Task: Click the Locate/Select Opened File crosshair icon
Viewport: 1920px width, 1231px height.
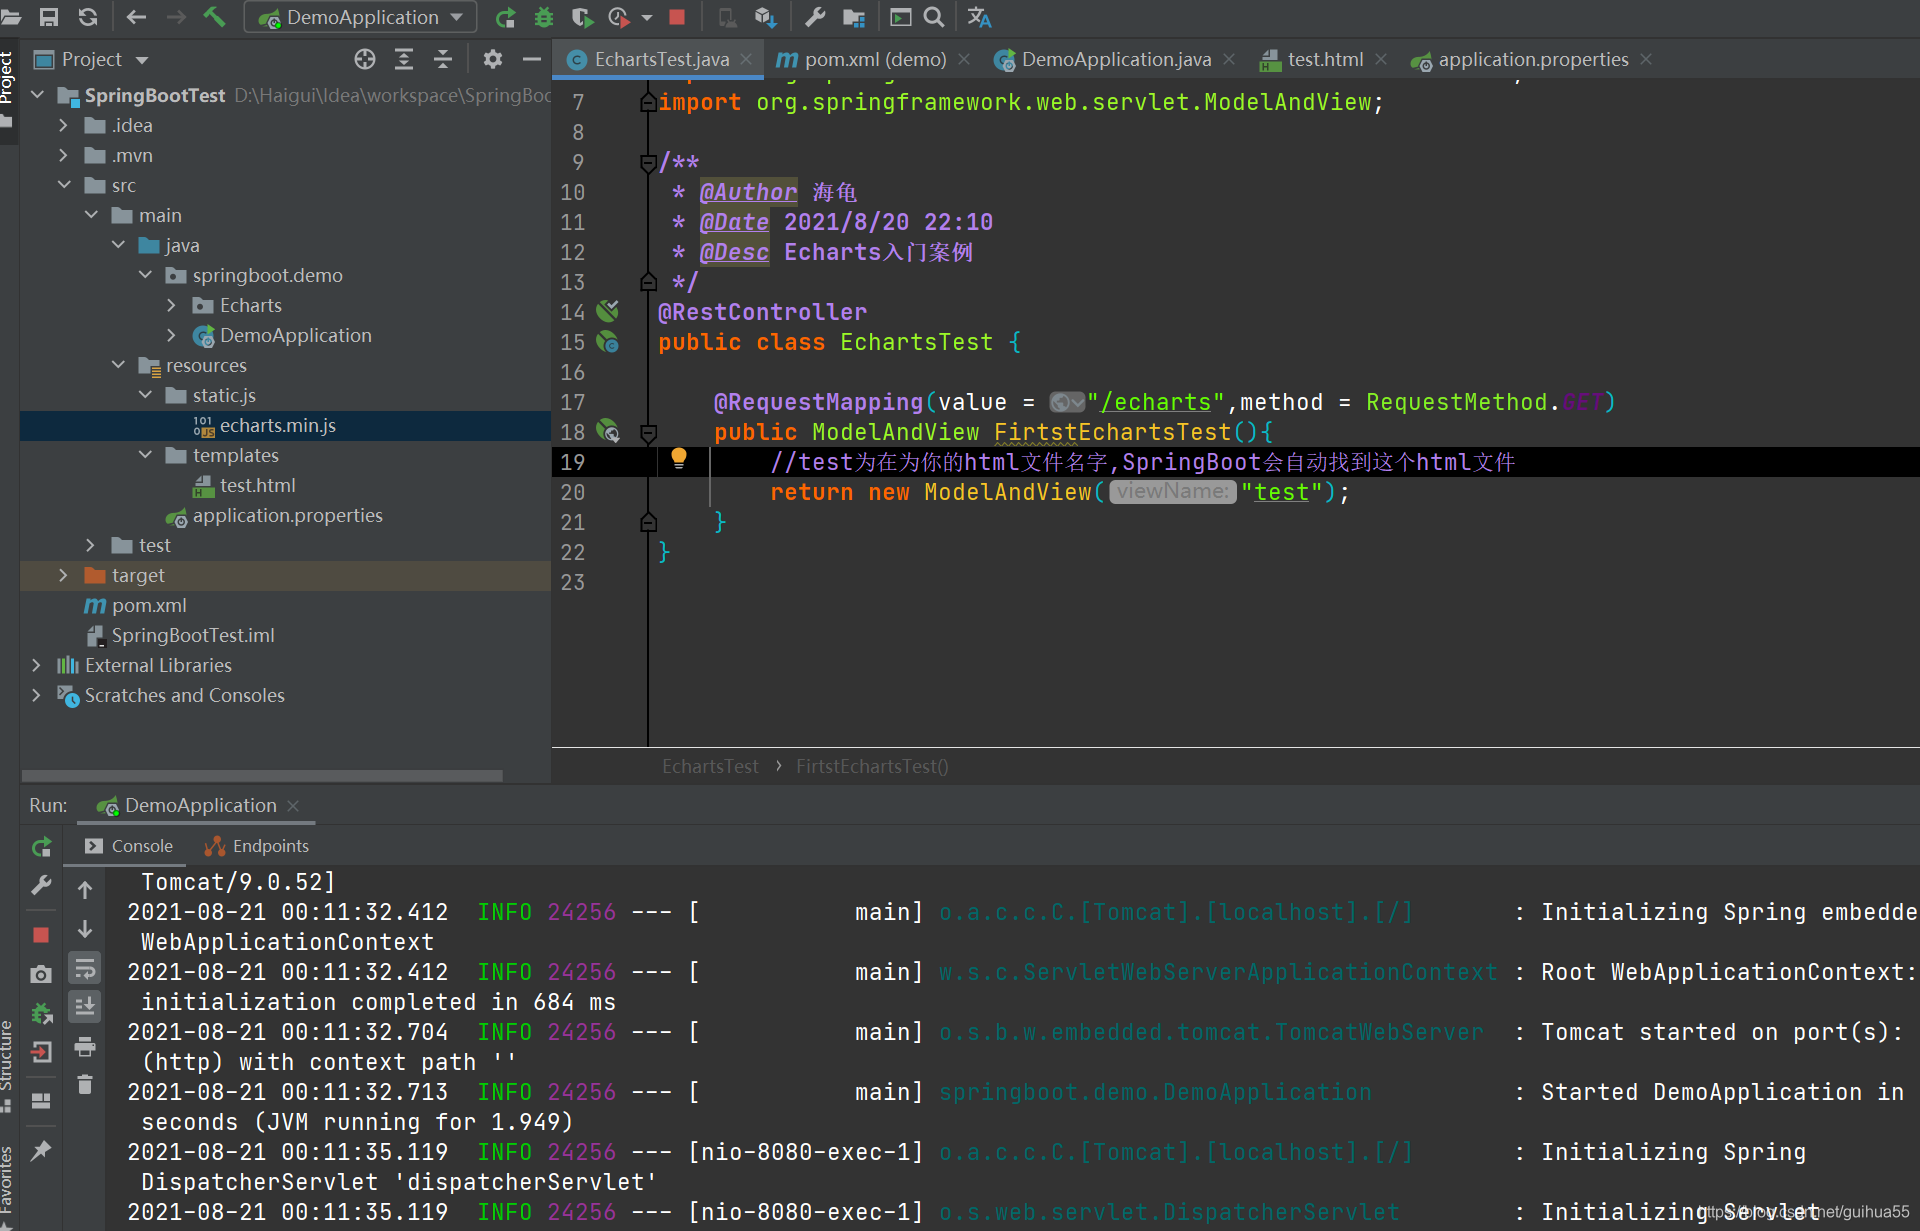Action: coord(365,59)
